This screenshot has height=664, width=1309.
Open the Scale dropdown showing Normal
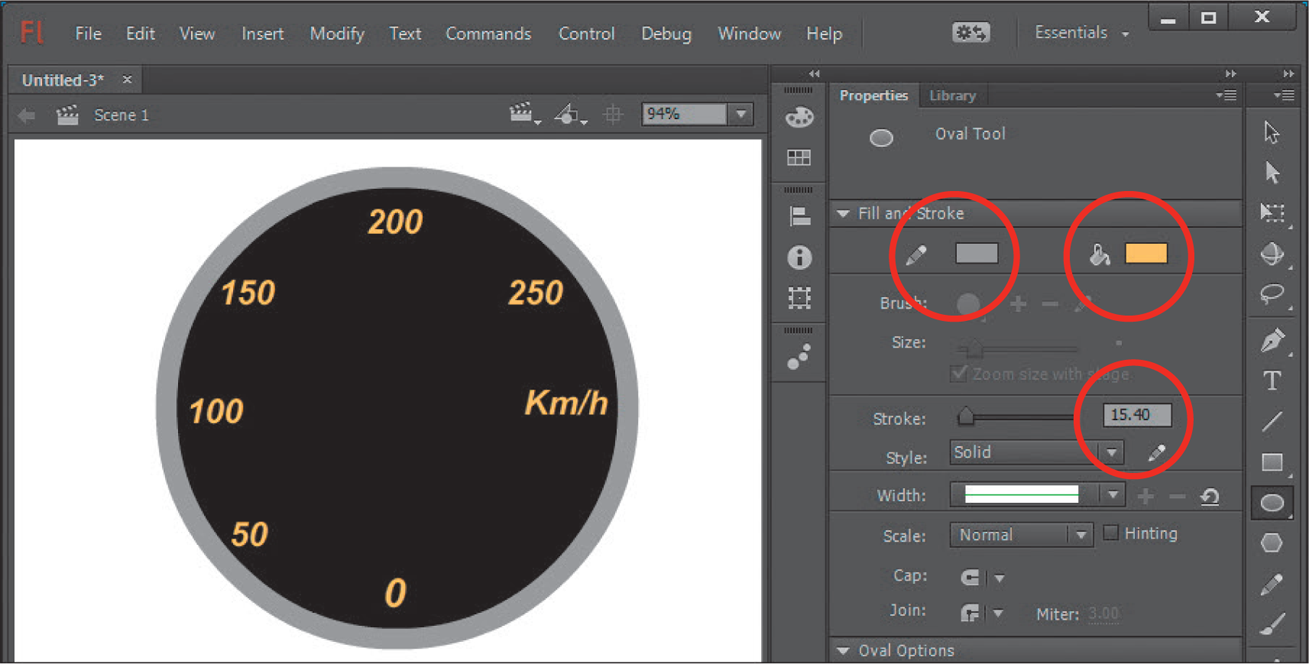point(1021,535)
